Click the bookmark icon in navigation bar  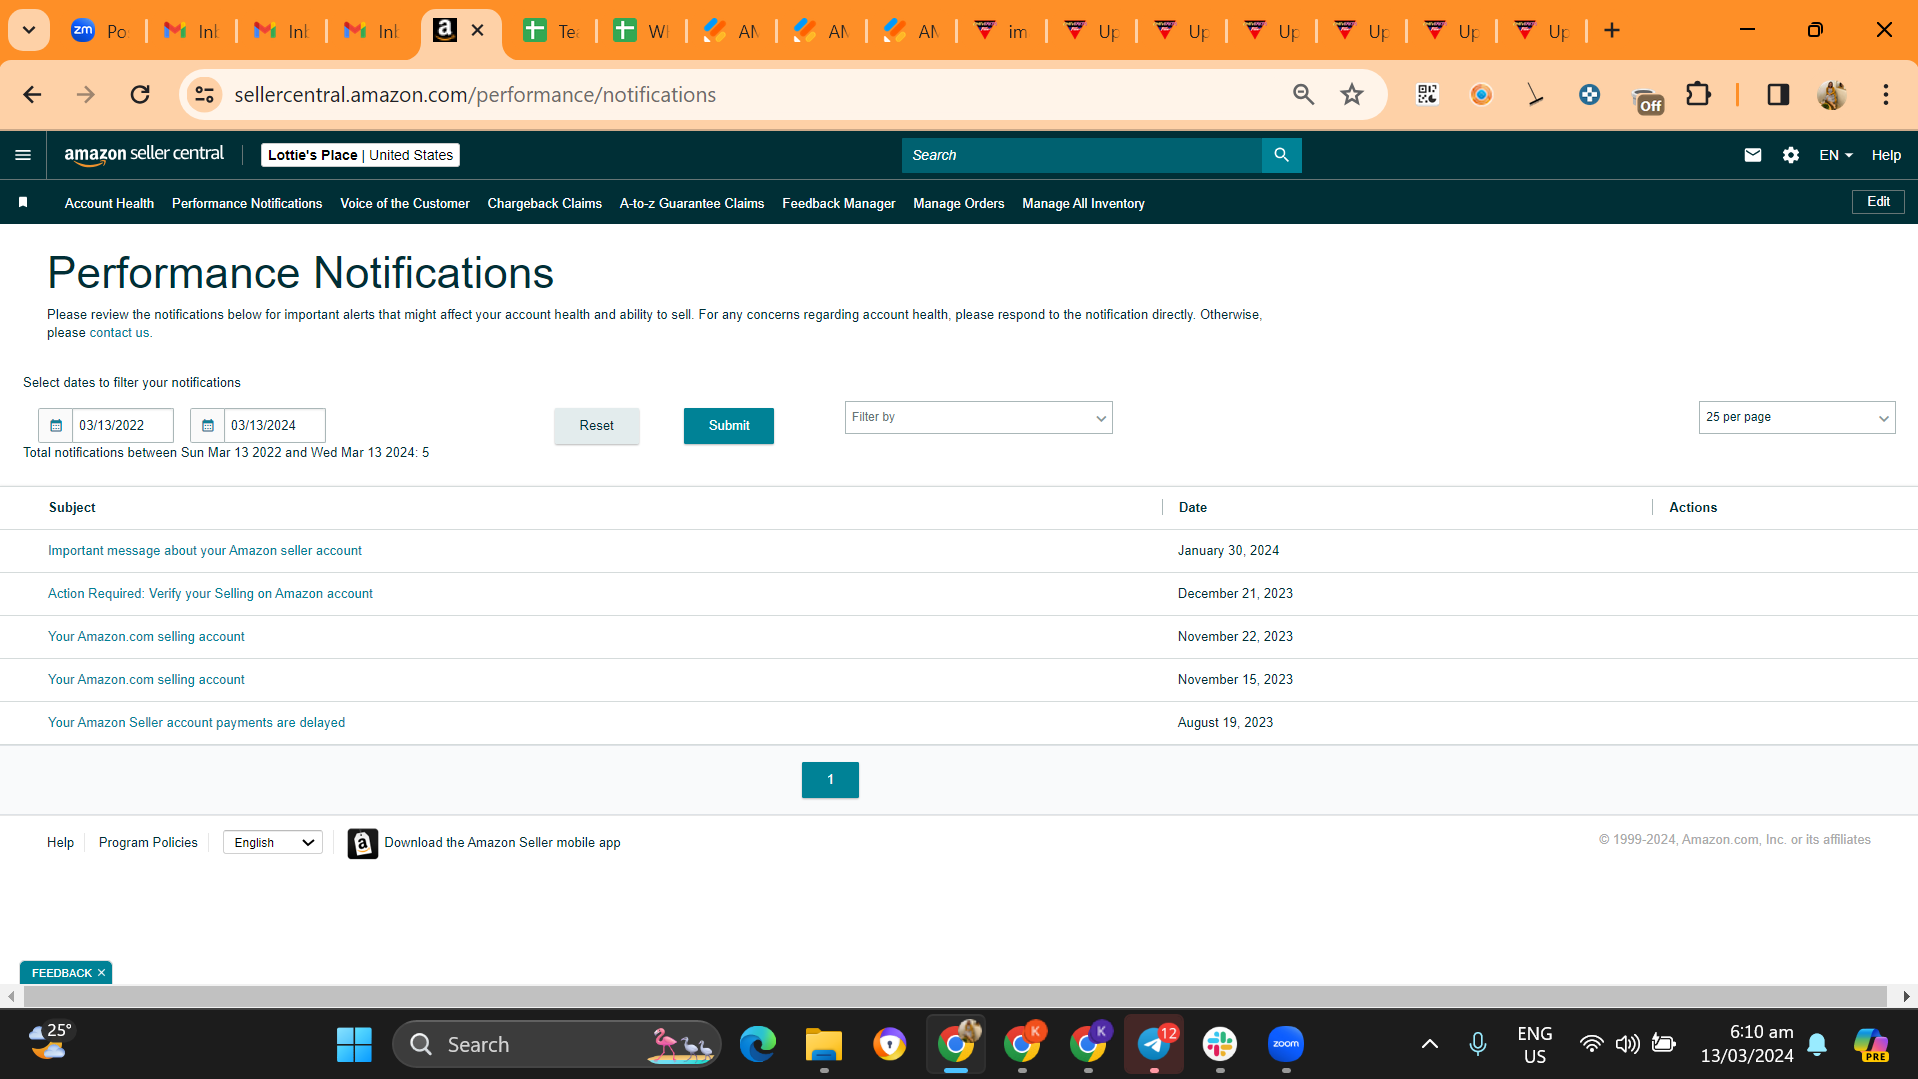(x=23, y=203)
